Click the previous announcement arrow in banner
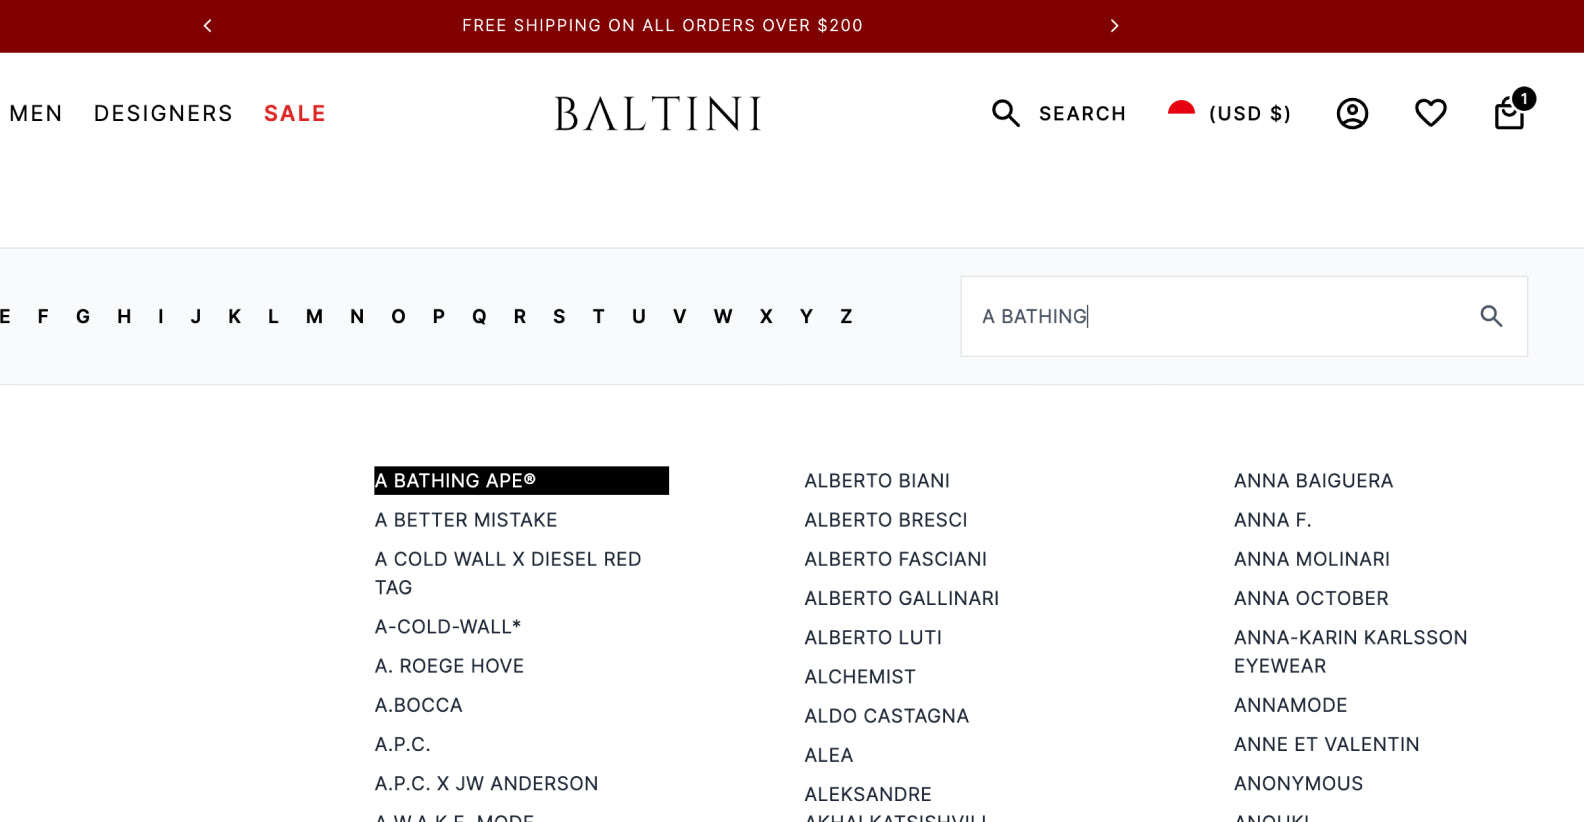This screenshot has width=1584, height=822. [x=208, y=26]
